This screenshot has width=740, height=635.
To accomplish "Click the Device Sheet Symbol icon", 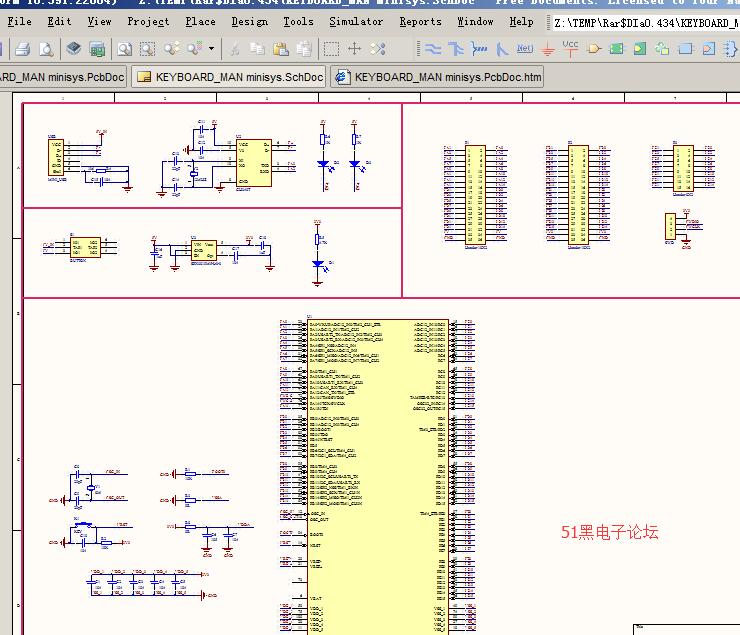I will (663, 49).
